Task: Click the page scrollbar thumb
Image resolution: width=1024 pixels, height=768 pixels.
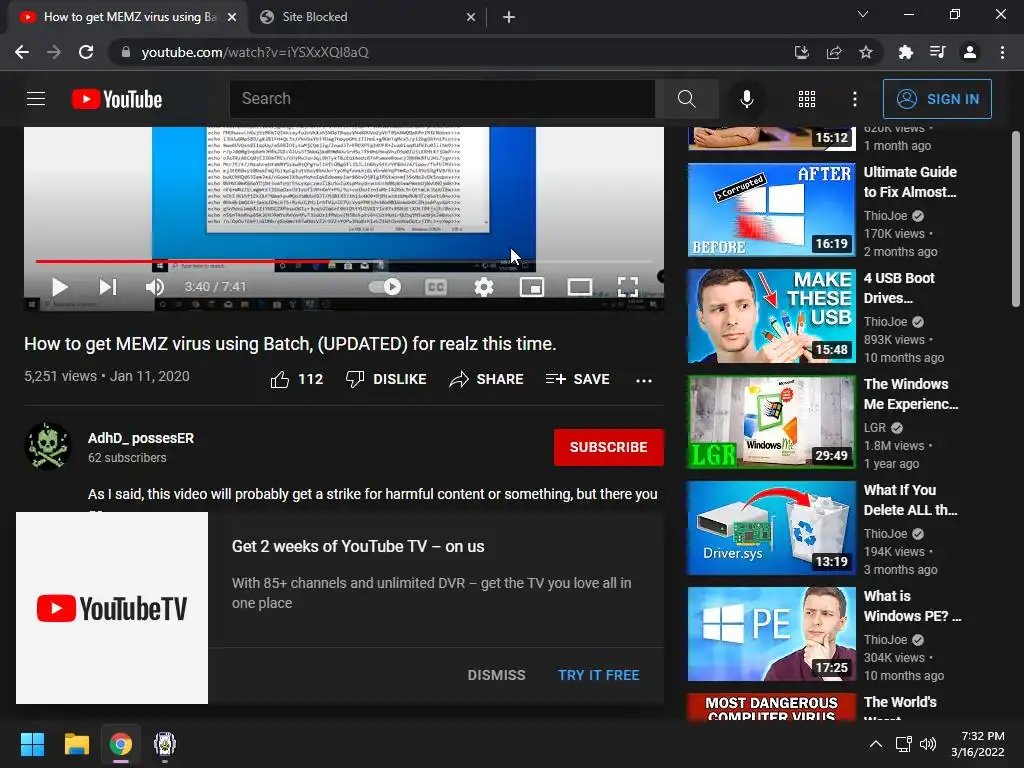Action: (x=1016, y=219)
